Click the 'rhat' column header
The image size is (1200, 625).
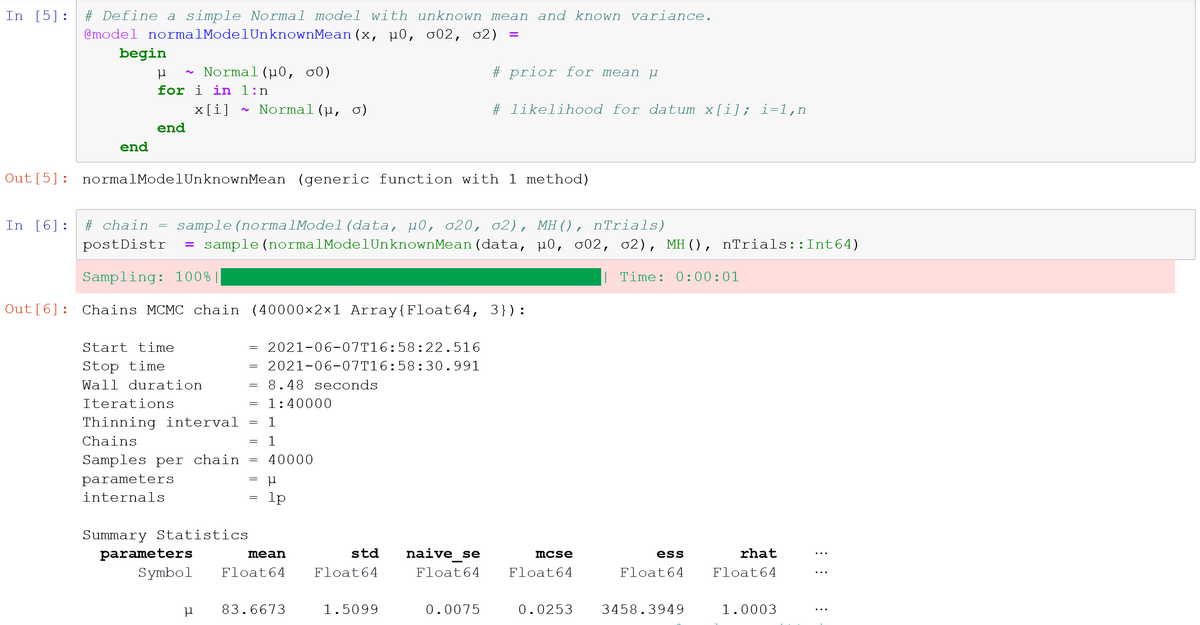tap(758, 554)
